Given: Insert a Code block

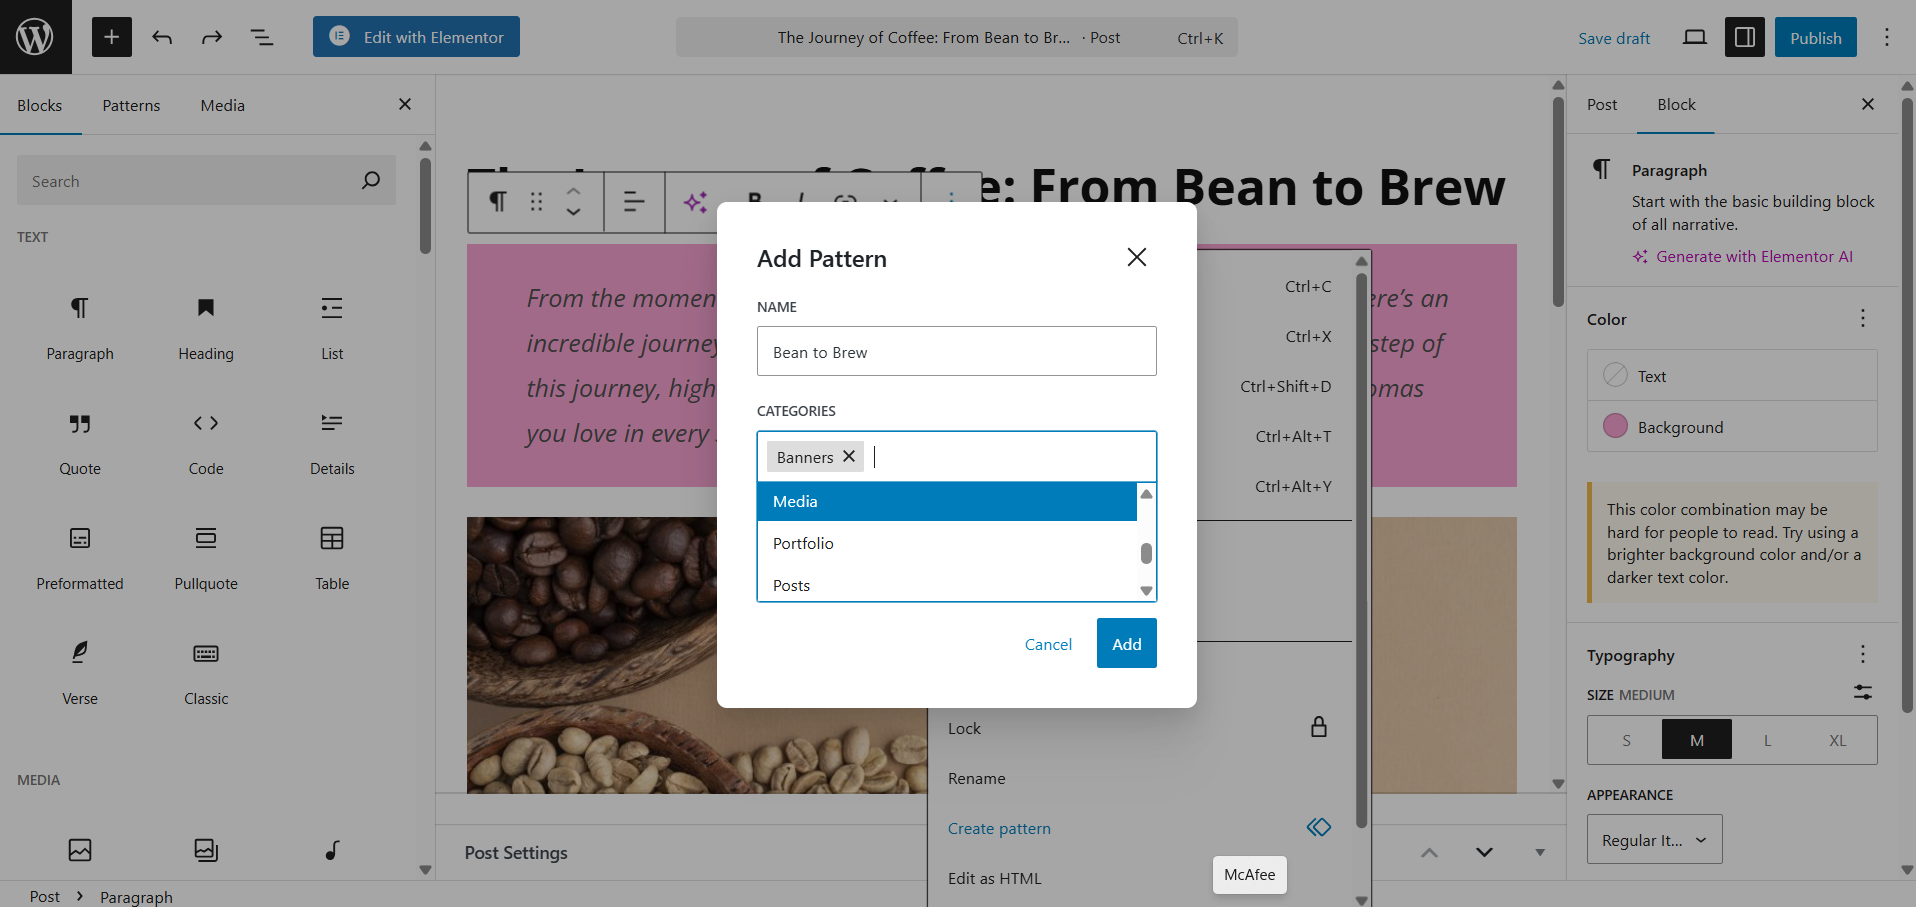Looking at the screenshot, I should (206, 443).
